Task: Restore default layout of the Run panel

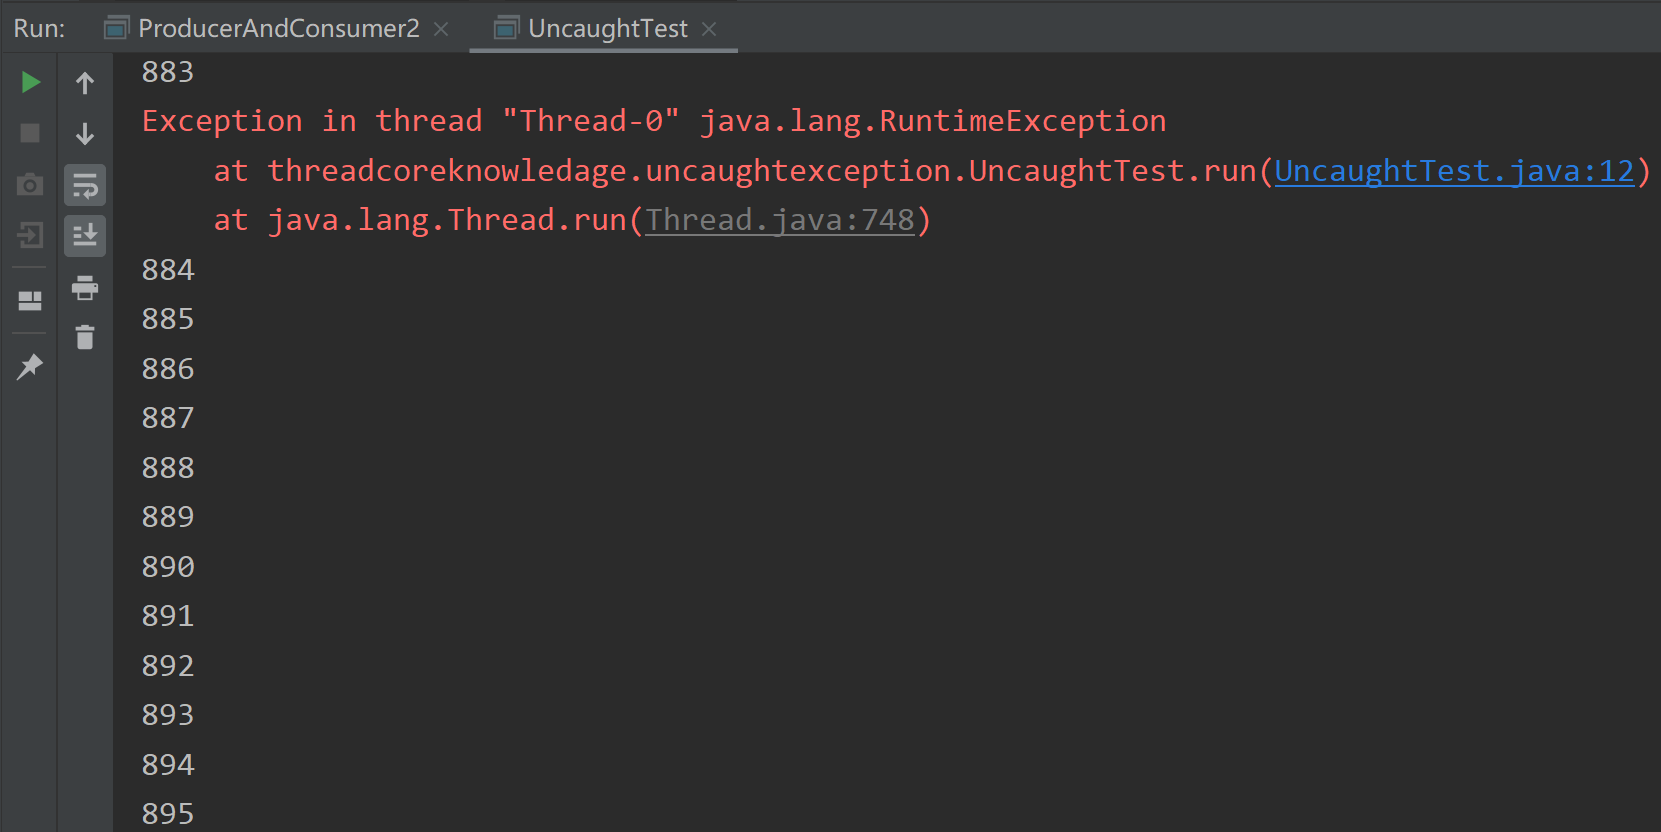Action: (x=30, y=300)
